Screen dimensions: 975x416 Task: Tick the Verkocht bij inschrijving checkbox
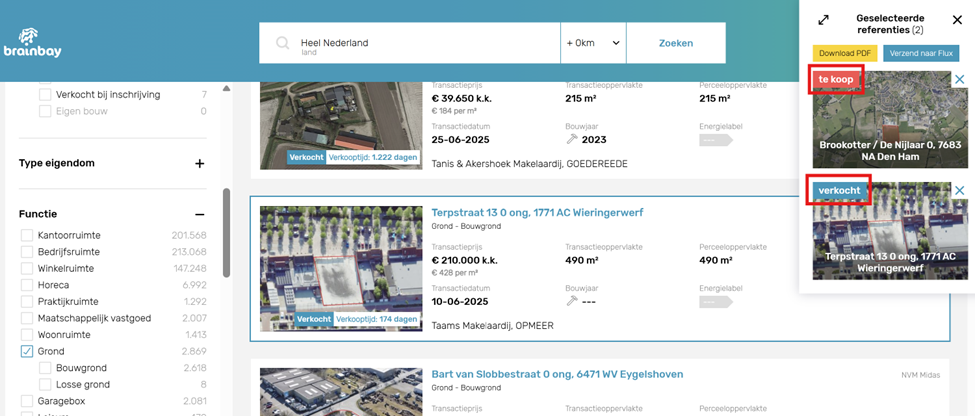(45, 95)
